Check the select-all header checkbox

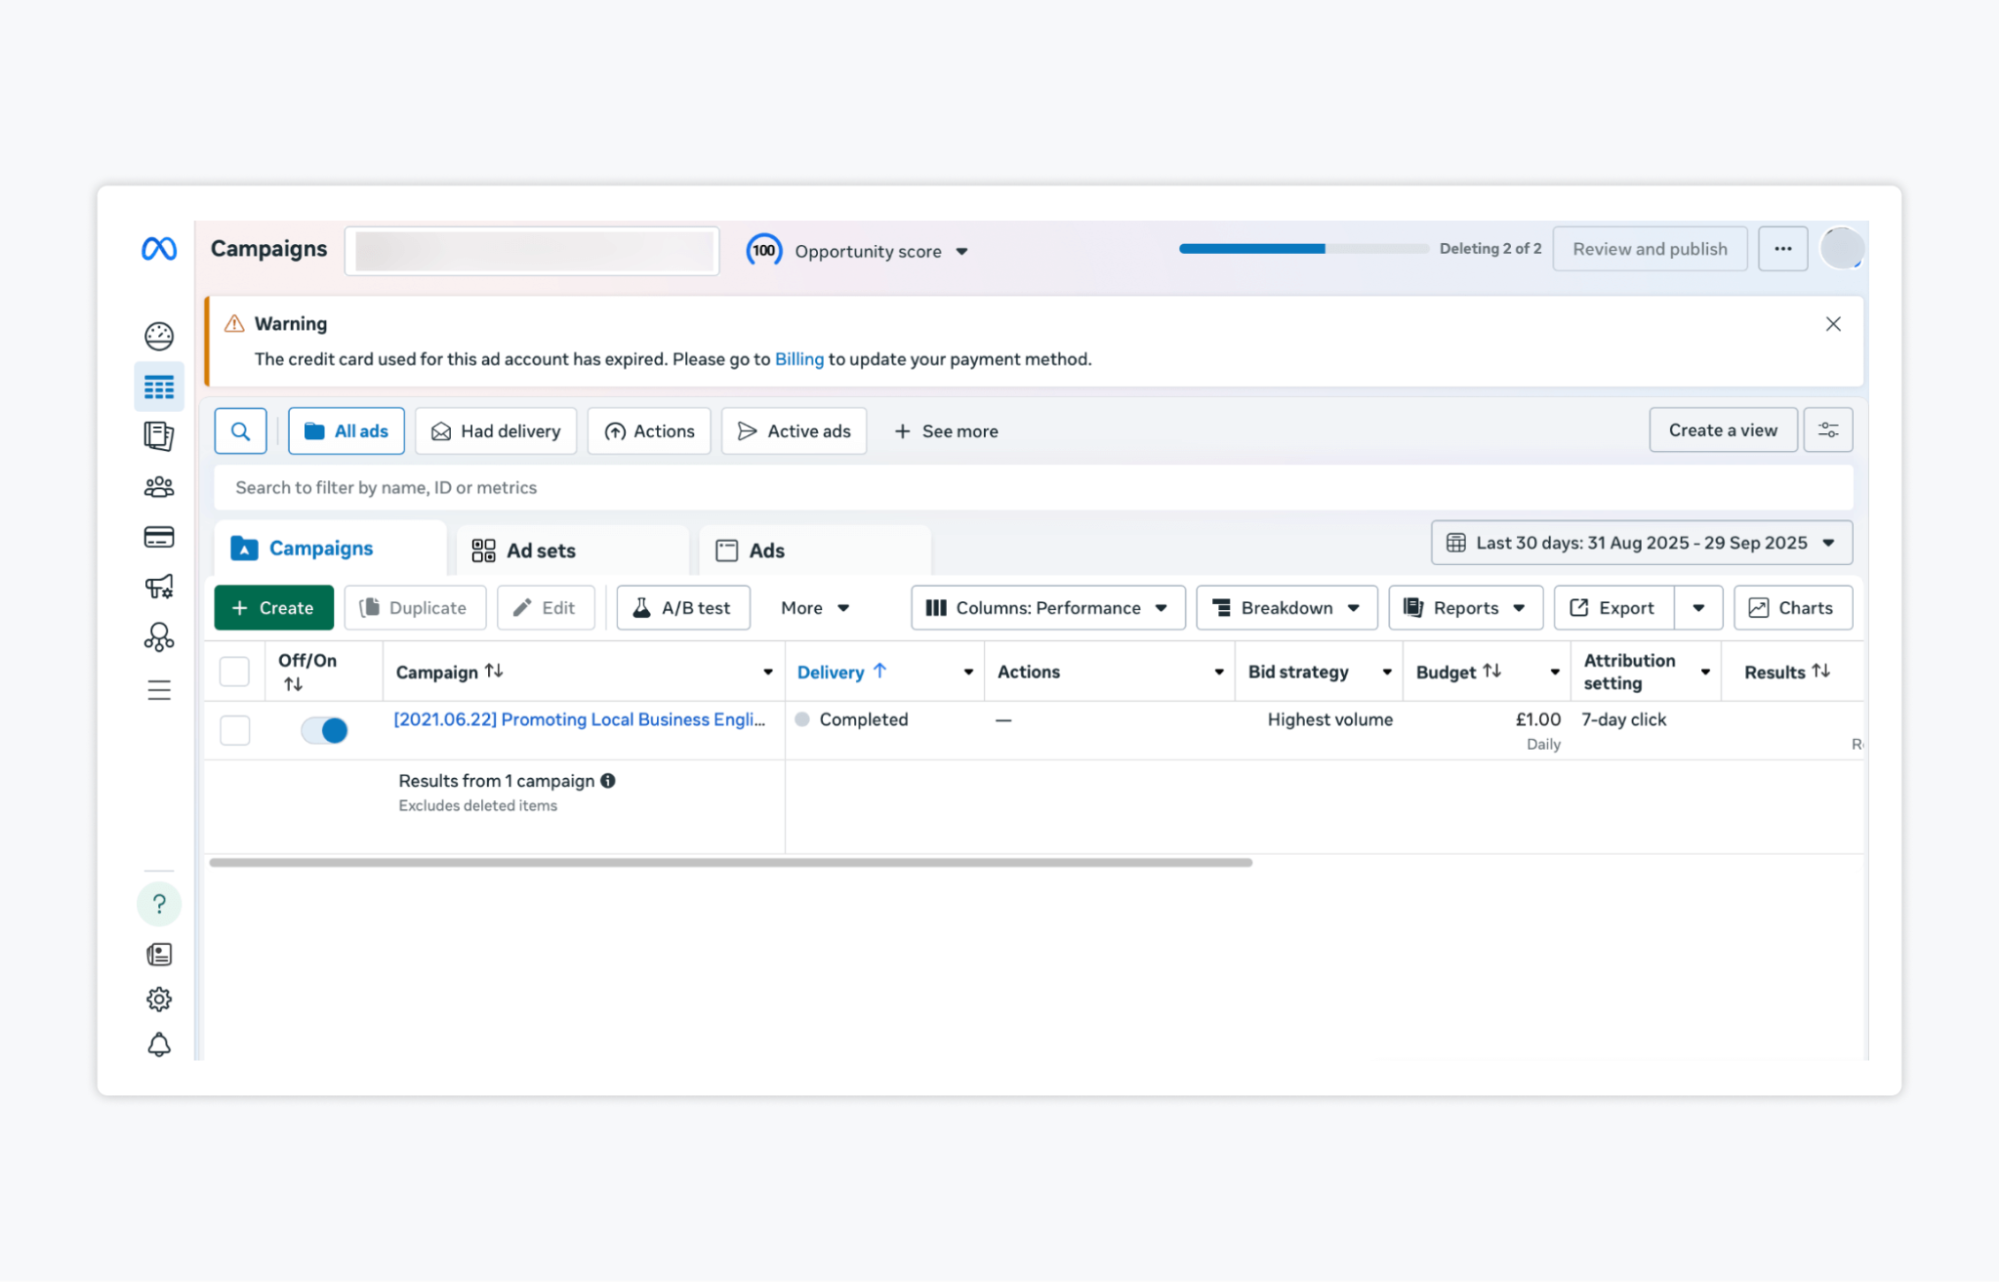(x=234, y=671)
